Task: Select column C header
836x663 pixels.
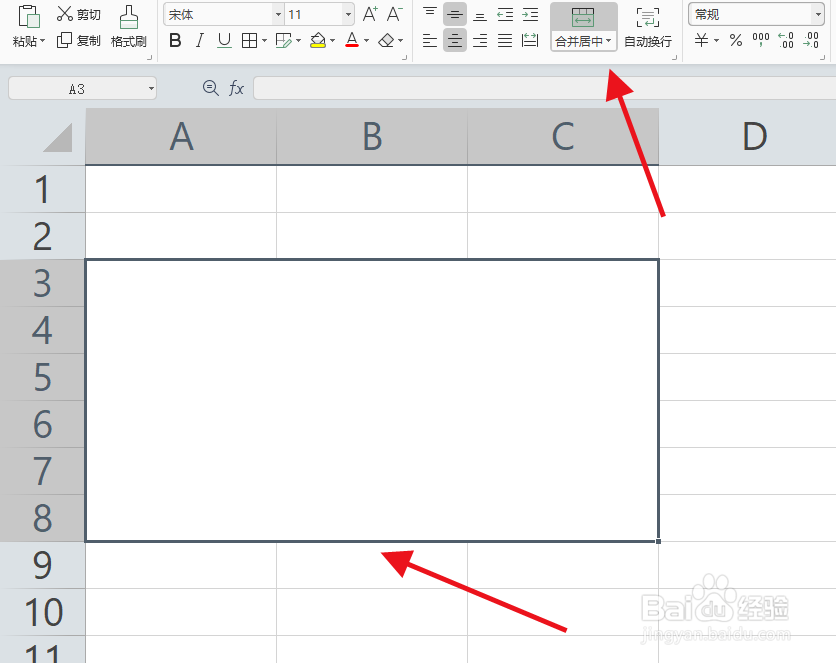Action: pos(563,136)
